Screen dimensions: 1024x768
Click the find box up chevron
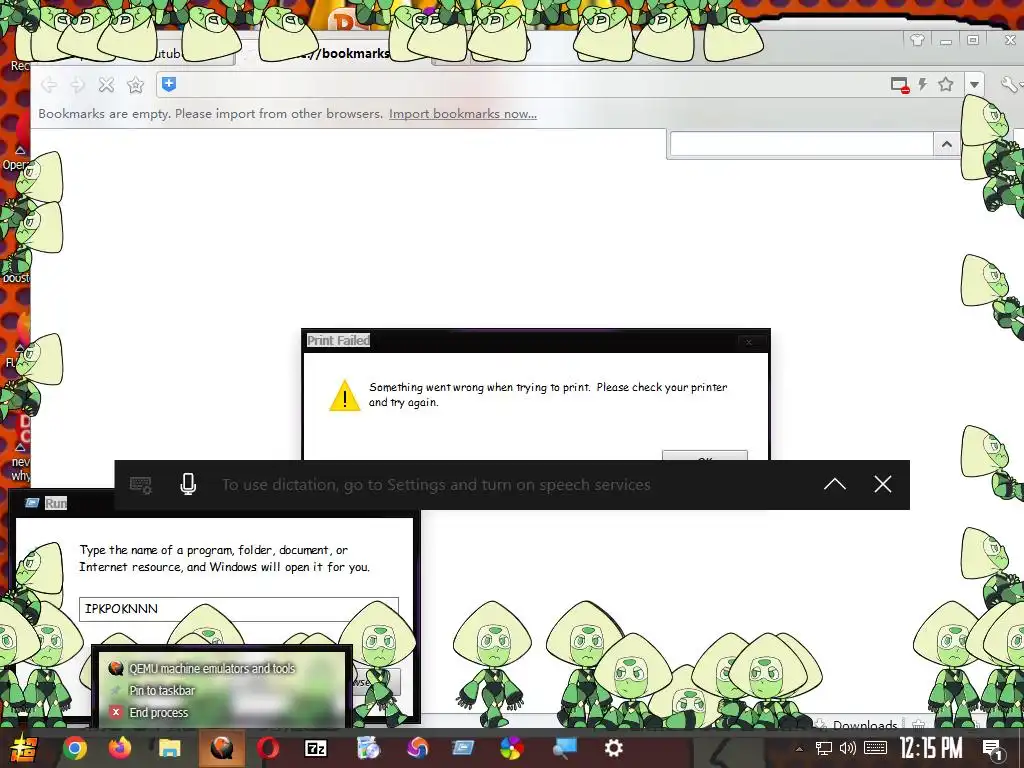coord(946,144)
